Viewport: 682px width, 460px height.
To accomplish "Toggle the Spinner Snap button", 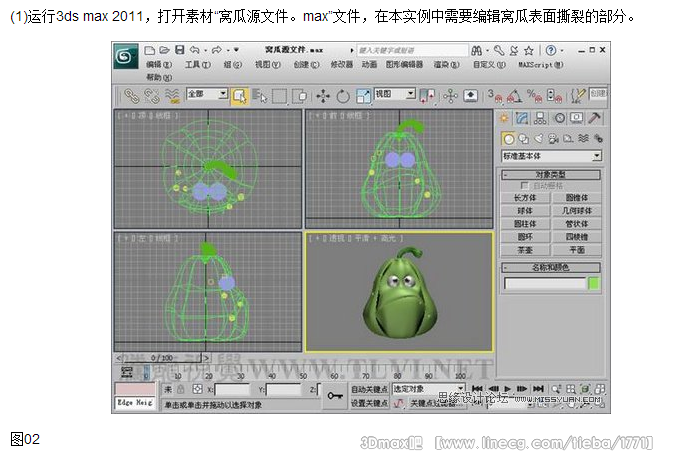I will coord(554,96).
